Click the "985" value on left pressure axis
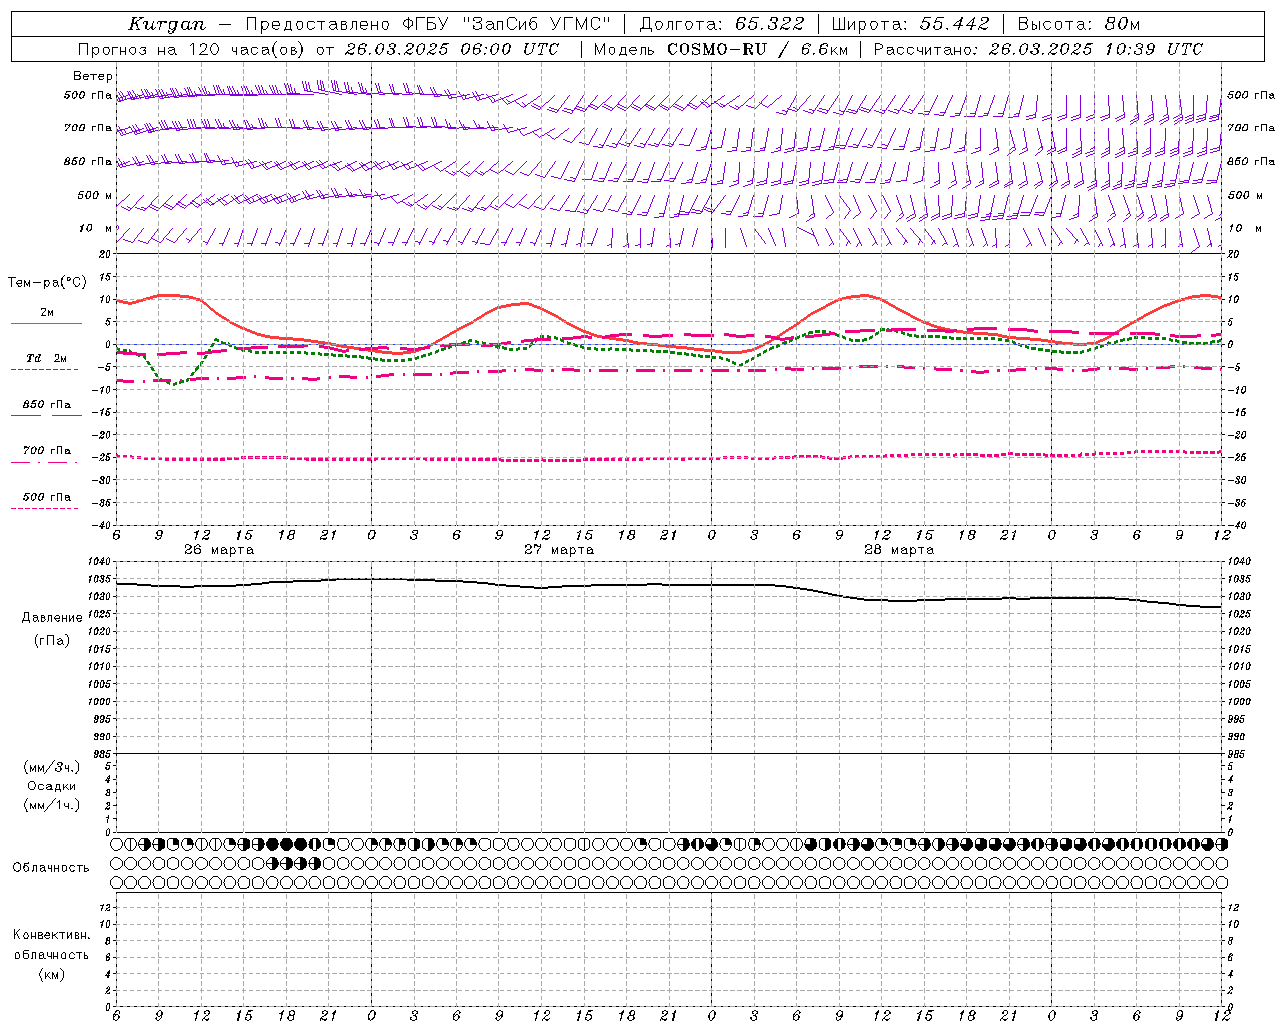This screenshot has height=1024, width=1280. [104, 754]
